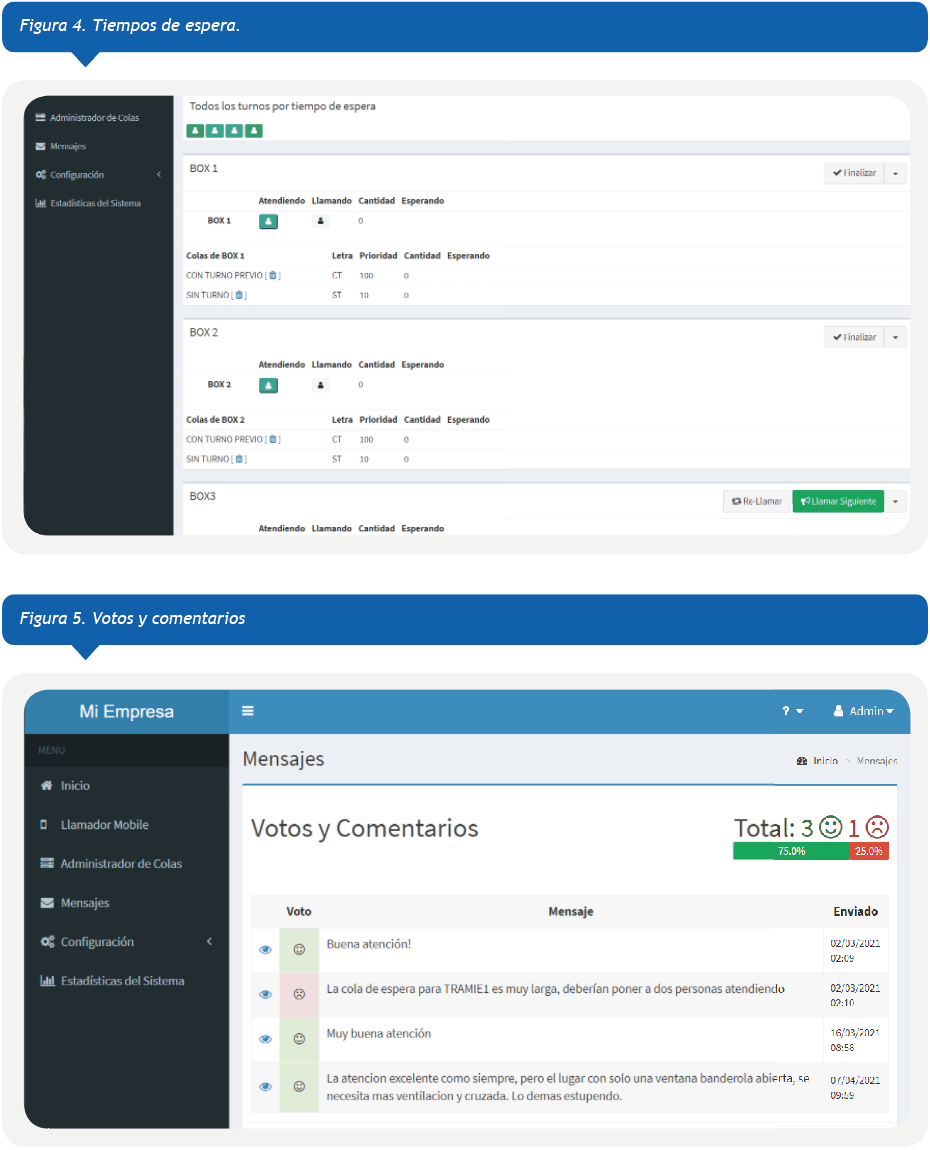Screen dimensions: 930x1150
Task: Click eye icon for 'Muy buena atención' message
Action: click(265, 1040)
